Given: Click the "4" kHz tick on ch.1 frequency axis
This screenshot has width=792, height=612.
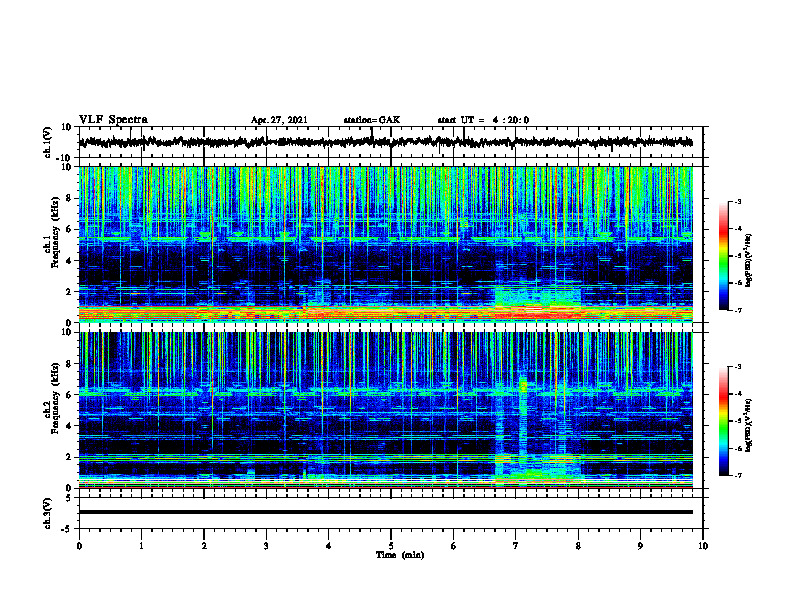Looking at the screenshot, I should tap(69, 261).
